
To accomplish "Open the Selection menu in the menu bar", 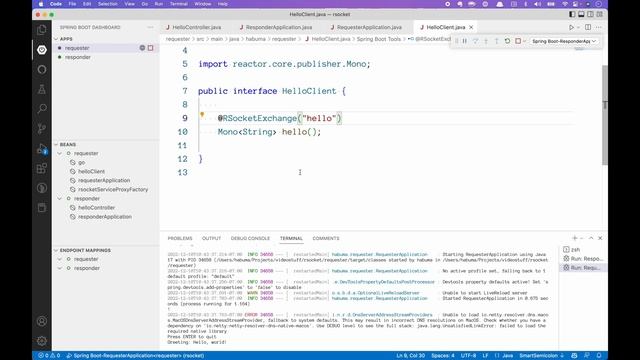I will (x=107, y=4).
